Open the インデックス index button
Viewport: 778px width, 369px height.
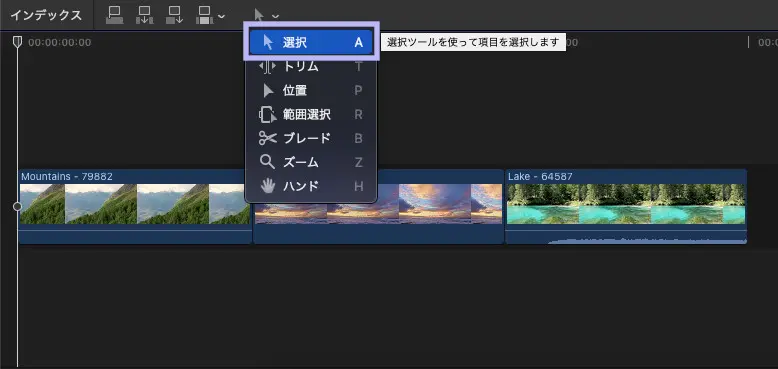(46, 15)
